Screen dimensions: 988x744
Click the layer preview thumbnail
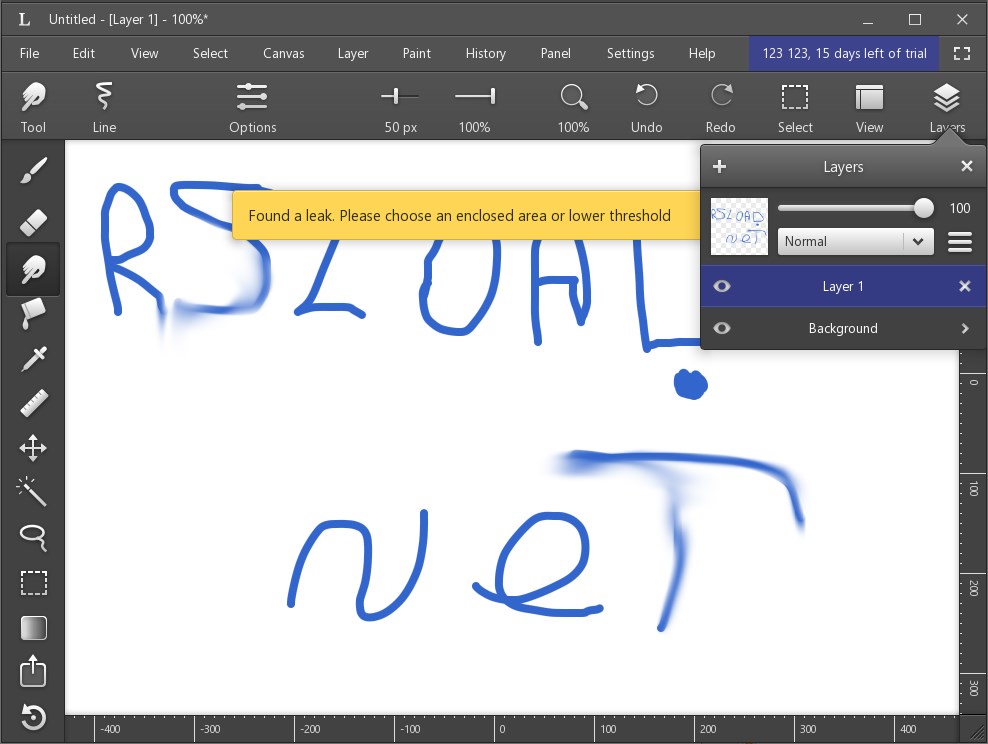pyautogui.click(x=739, y=227)
